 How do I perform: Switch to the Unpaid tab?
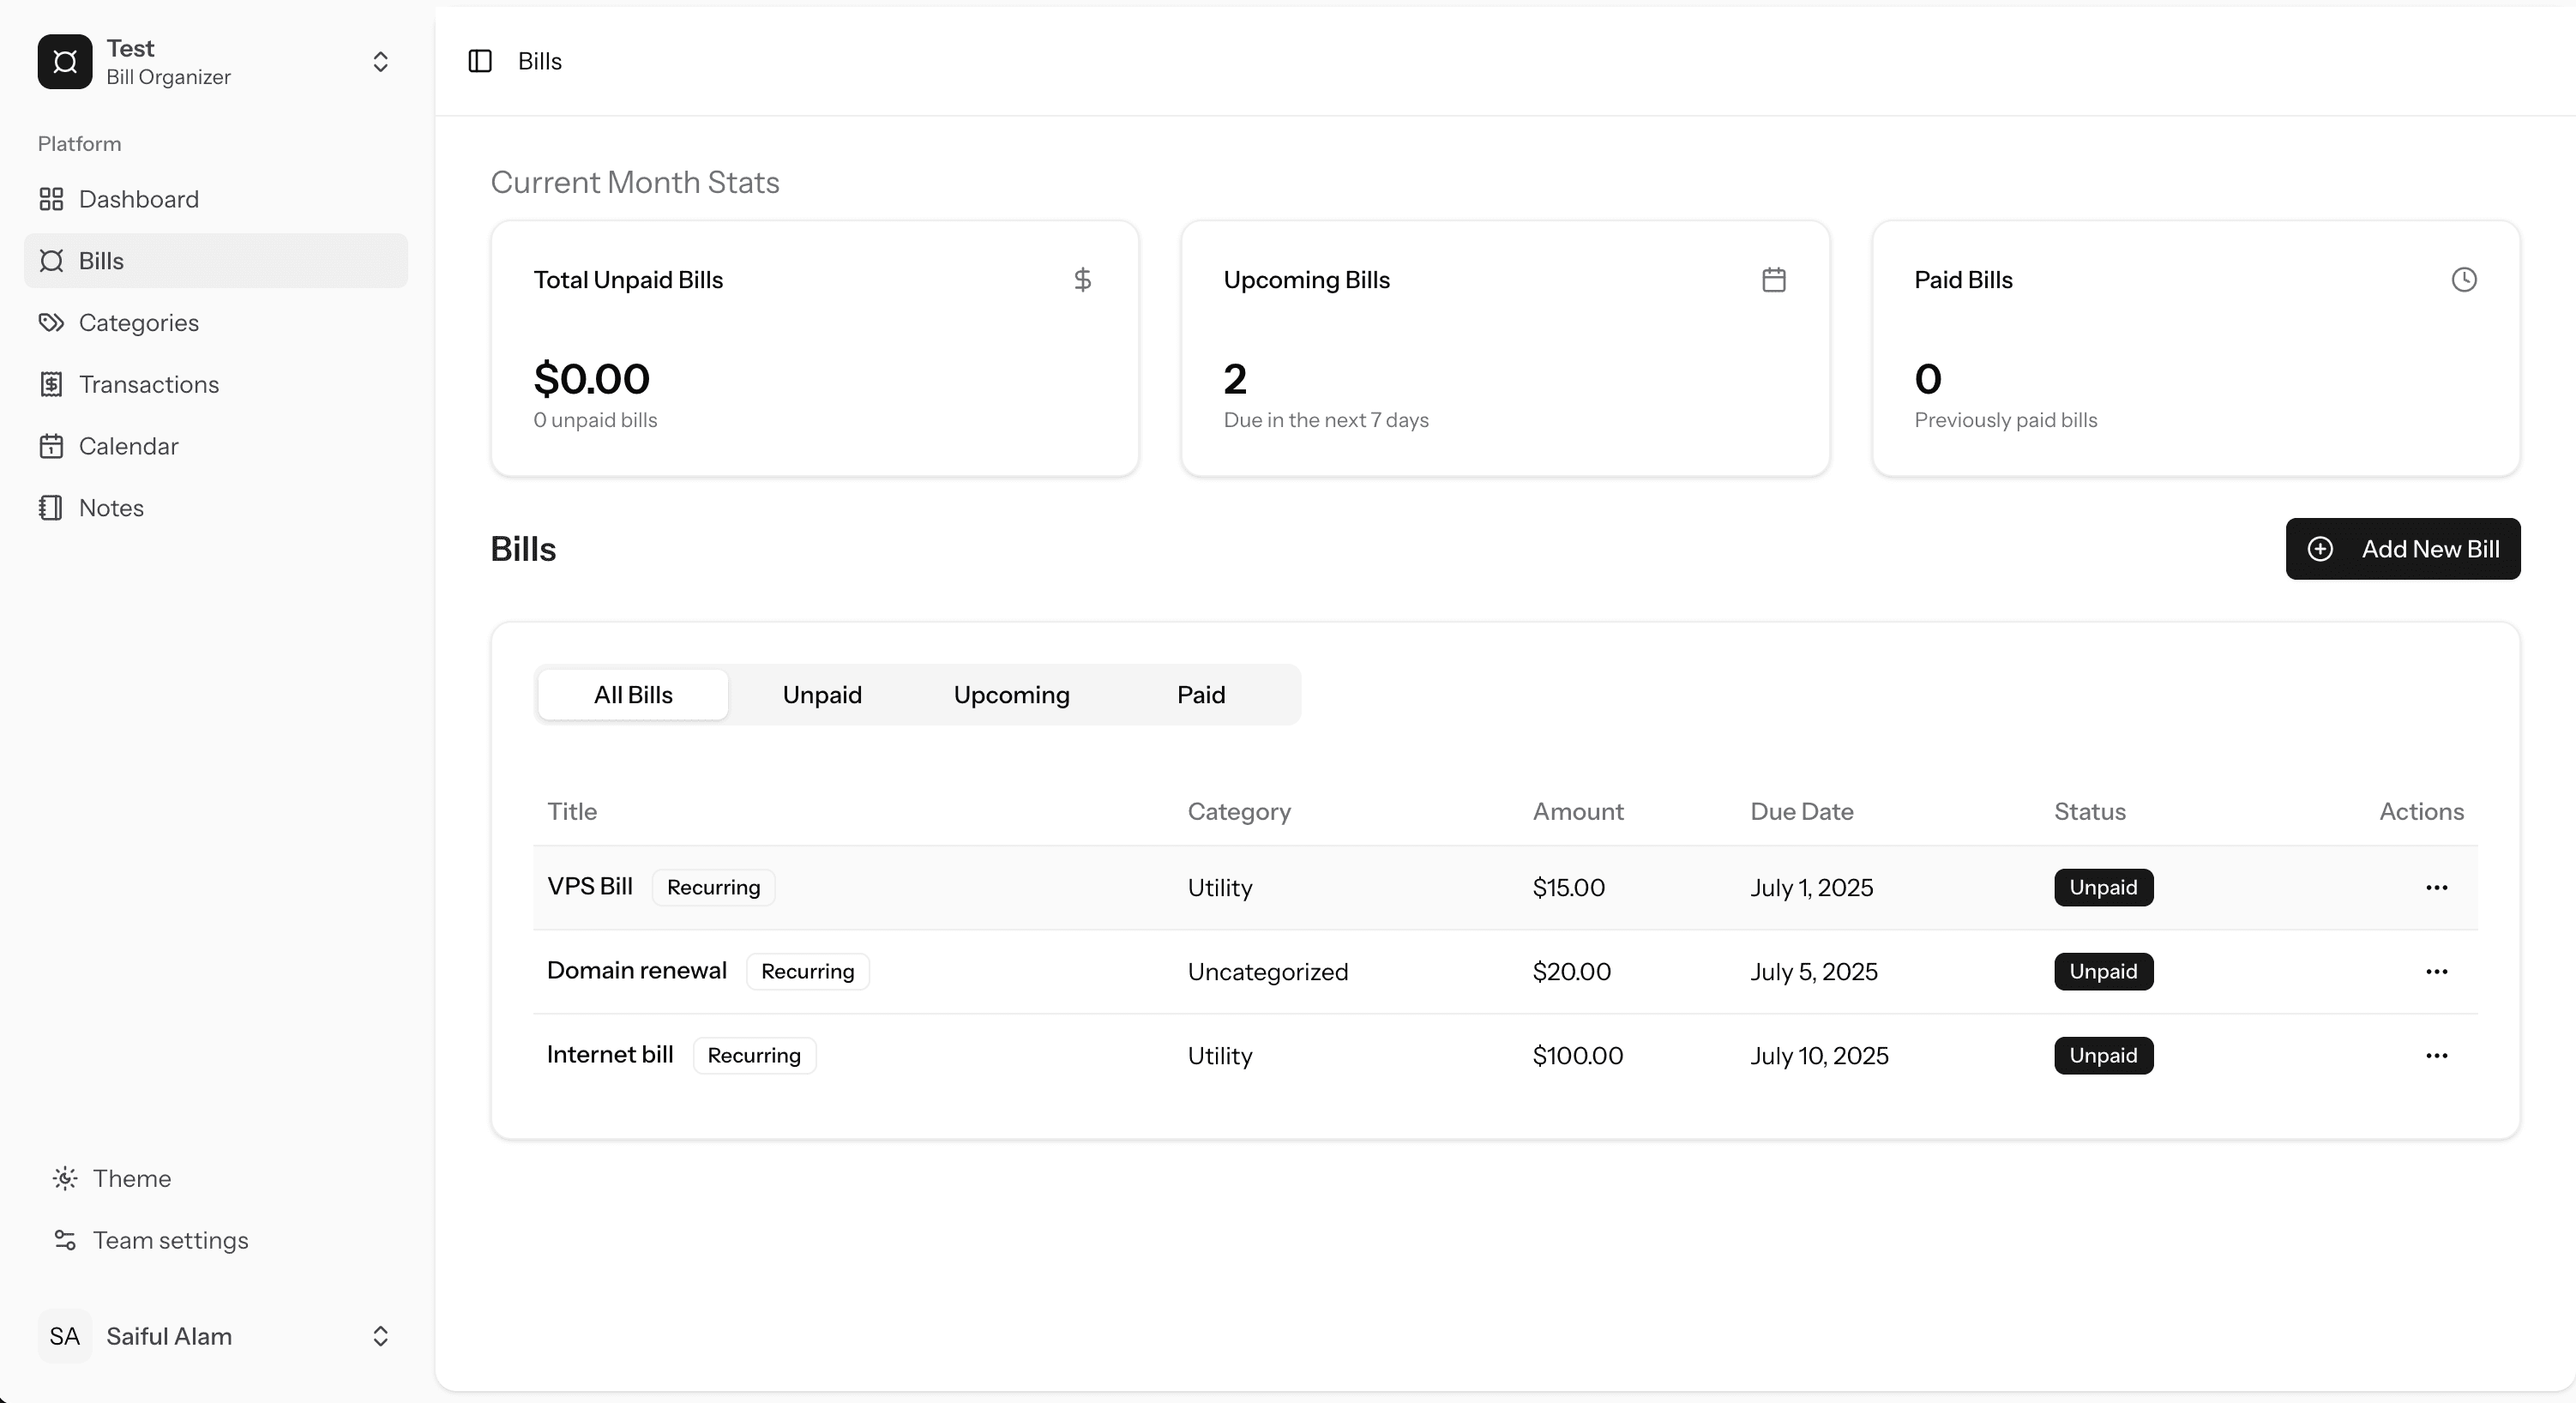822,695
